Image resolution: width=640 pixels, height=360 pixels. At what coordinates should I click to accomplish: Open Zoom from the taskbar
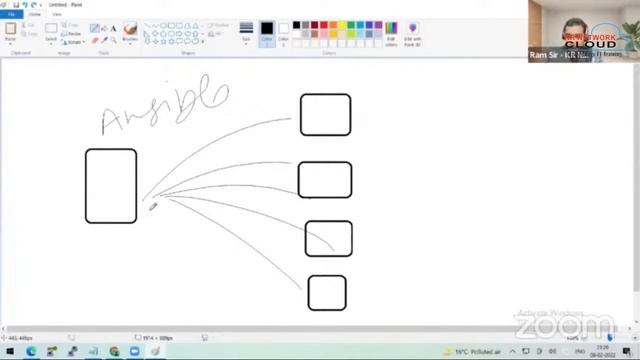(x=135, y=351)
